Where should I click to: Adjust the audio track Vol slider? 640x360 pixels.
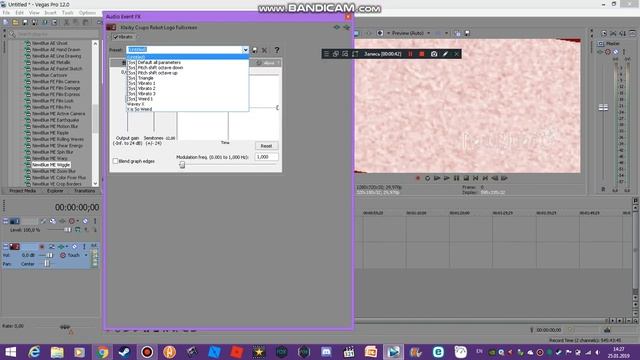pyautogui.click(x=49, y=255)
